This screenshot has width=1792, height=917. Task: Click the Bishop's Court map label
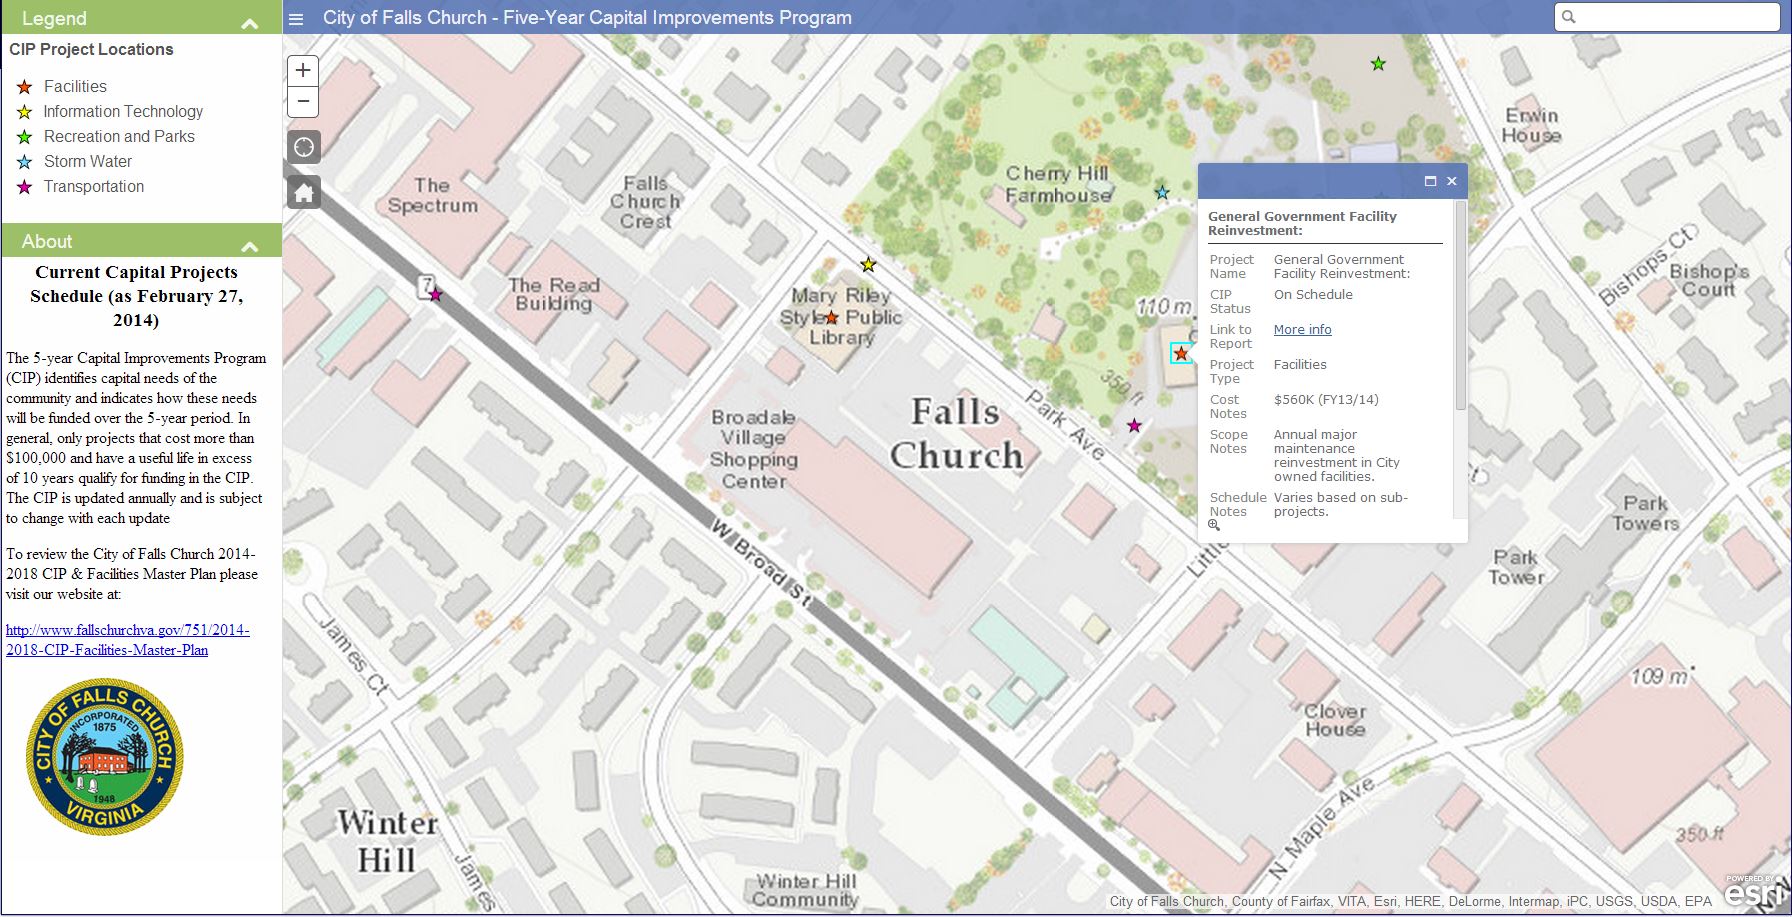pyautogui.click(x=1709, y=280)
